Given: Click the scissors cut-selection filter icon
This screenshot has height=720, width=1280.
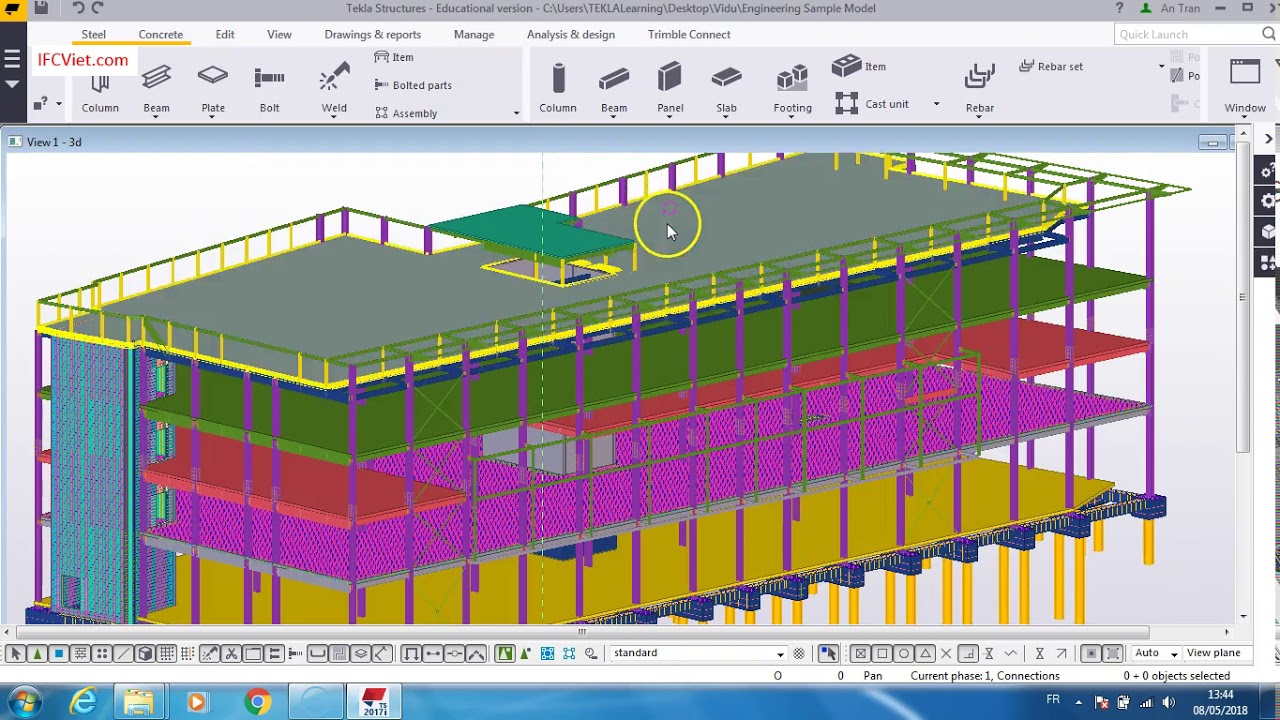Looking at the screenshot, I should click(x=231, y=653).
